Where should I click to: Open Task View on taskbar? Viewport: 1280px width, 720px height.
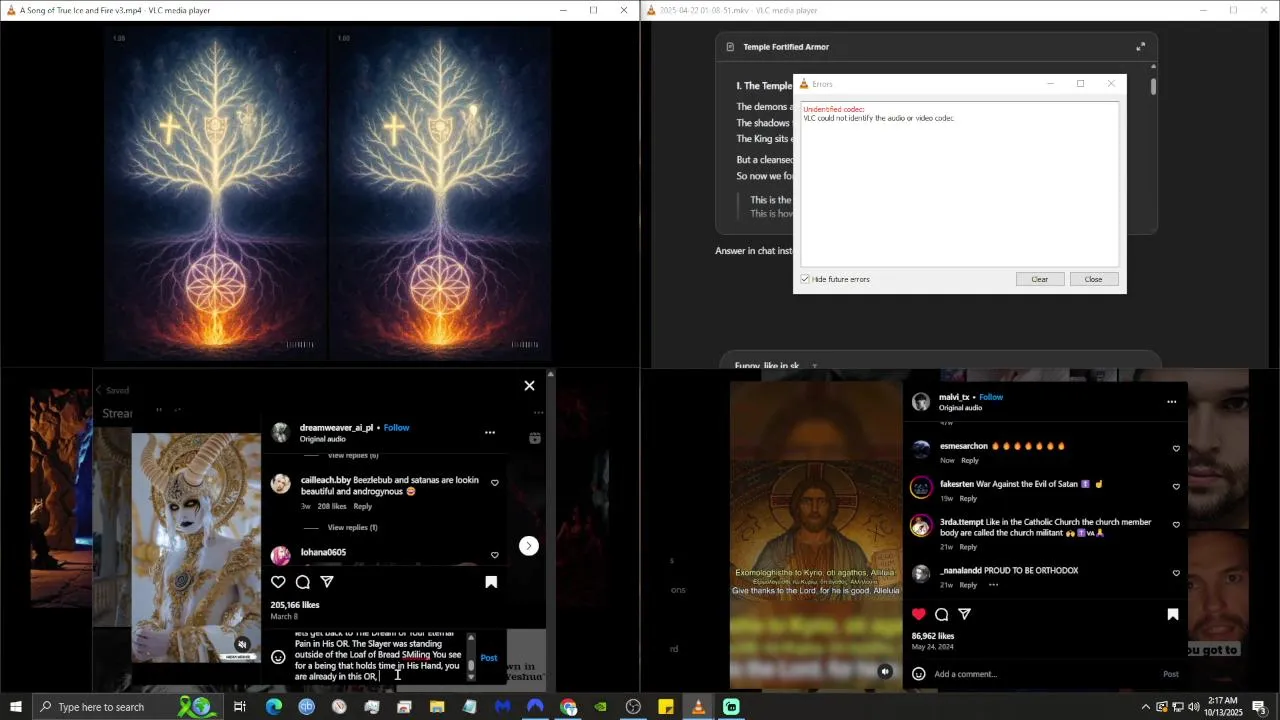[x=240, y=707]
